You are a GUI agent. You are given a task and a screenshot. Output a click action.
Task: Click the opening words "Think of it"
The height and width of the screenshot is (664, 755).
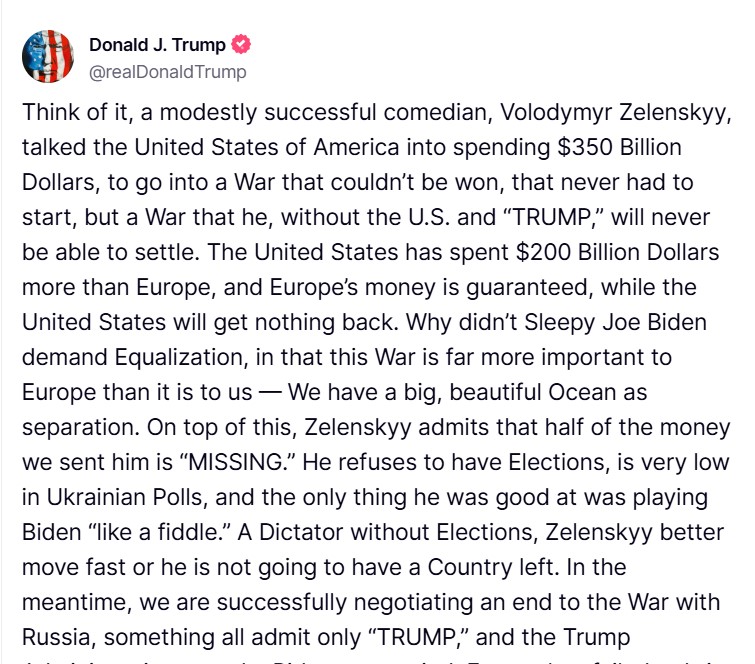point(72,113)
